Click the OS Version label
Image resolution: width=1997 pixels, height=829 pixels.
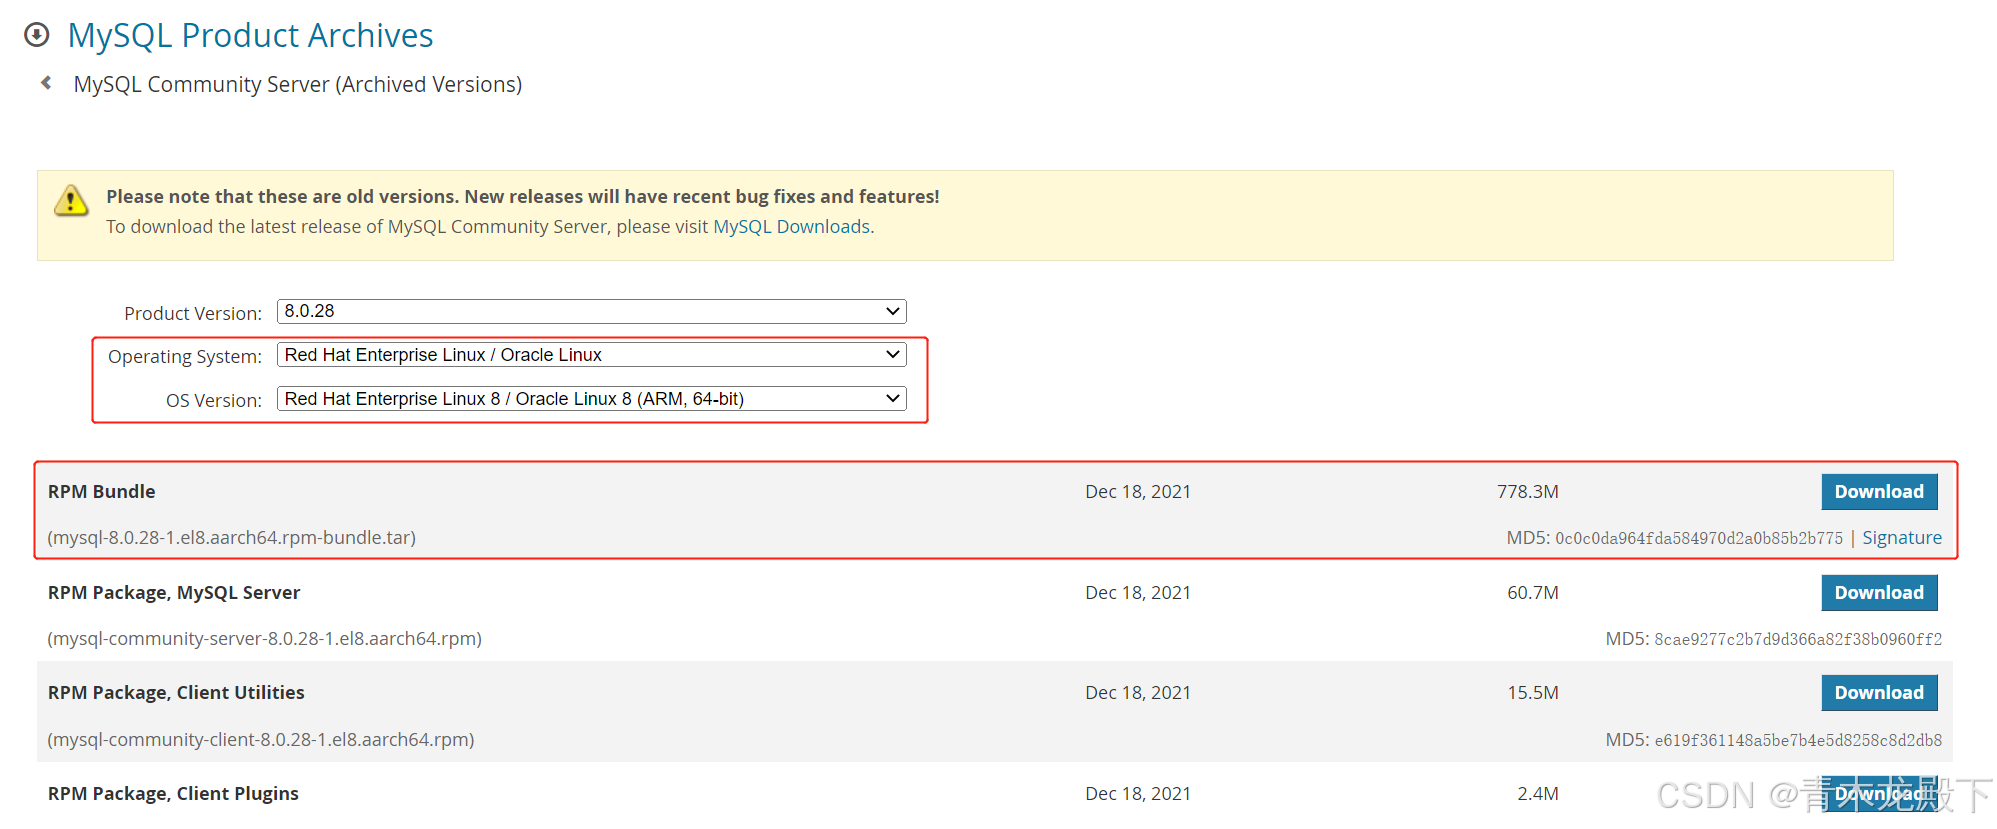pos(214,401)
